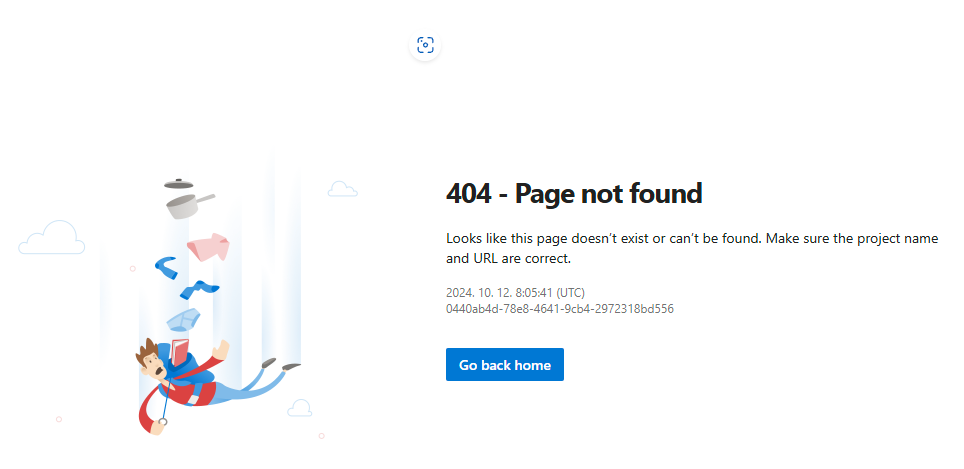Screen dimensions: 964x469
Task: Click the page doesn't exist description text
Action: coord(692,248)
